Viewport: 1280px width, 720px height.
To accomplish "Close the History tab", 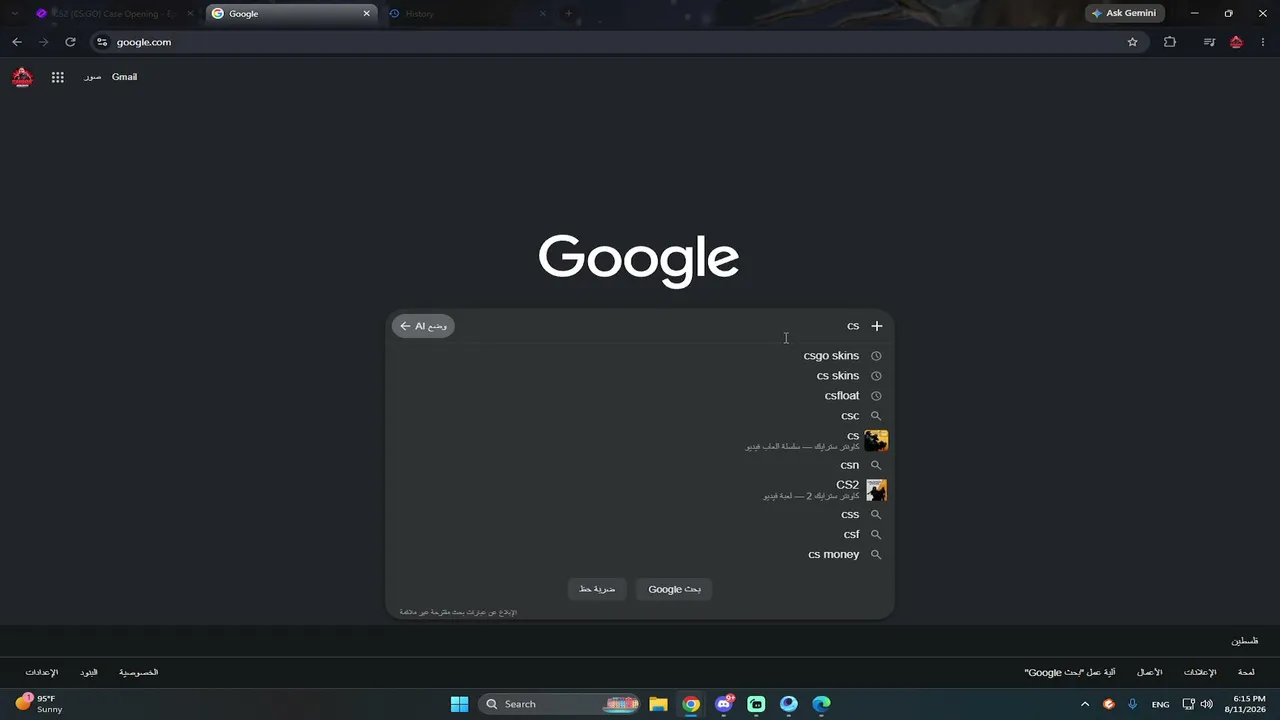I will pos(543,14).
